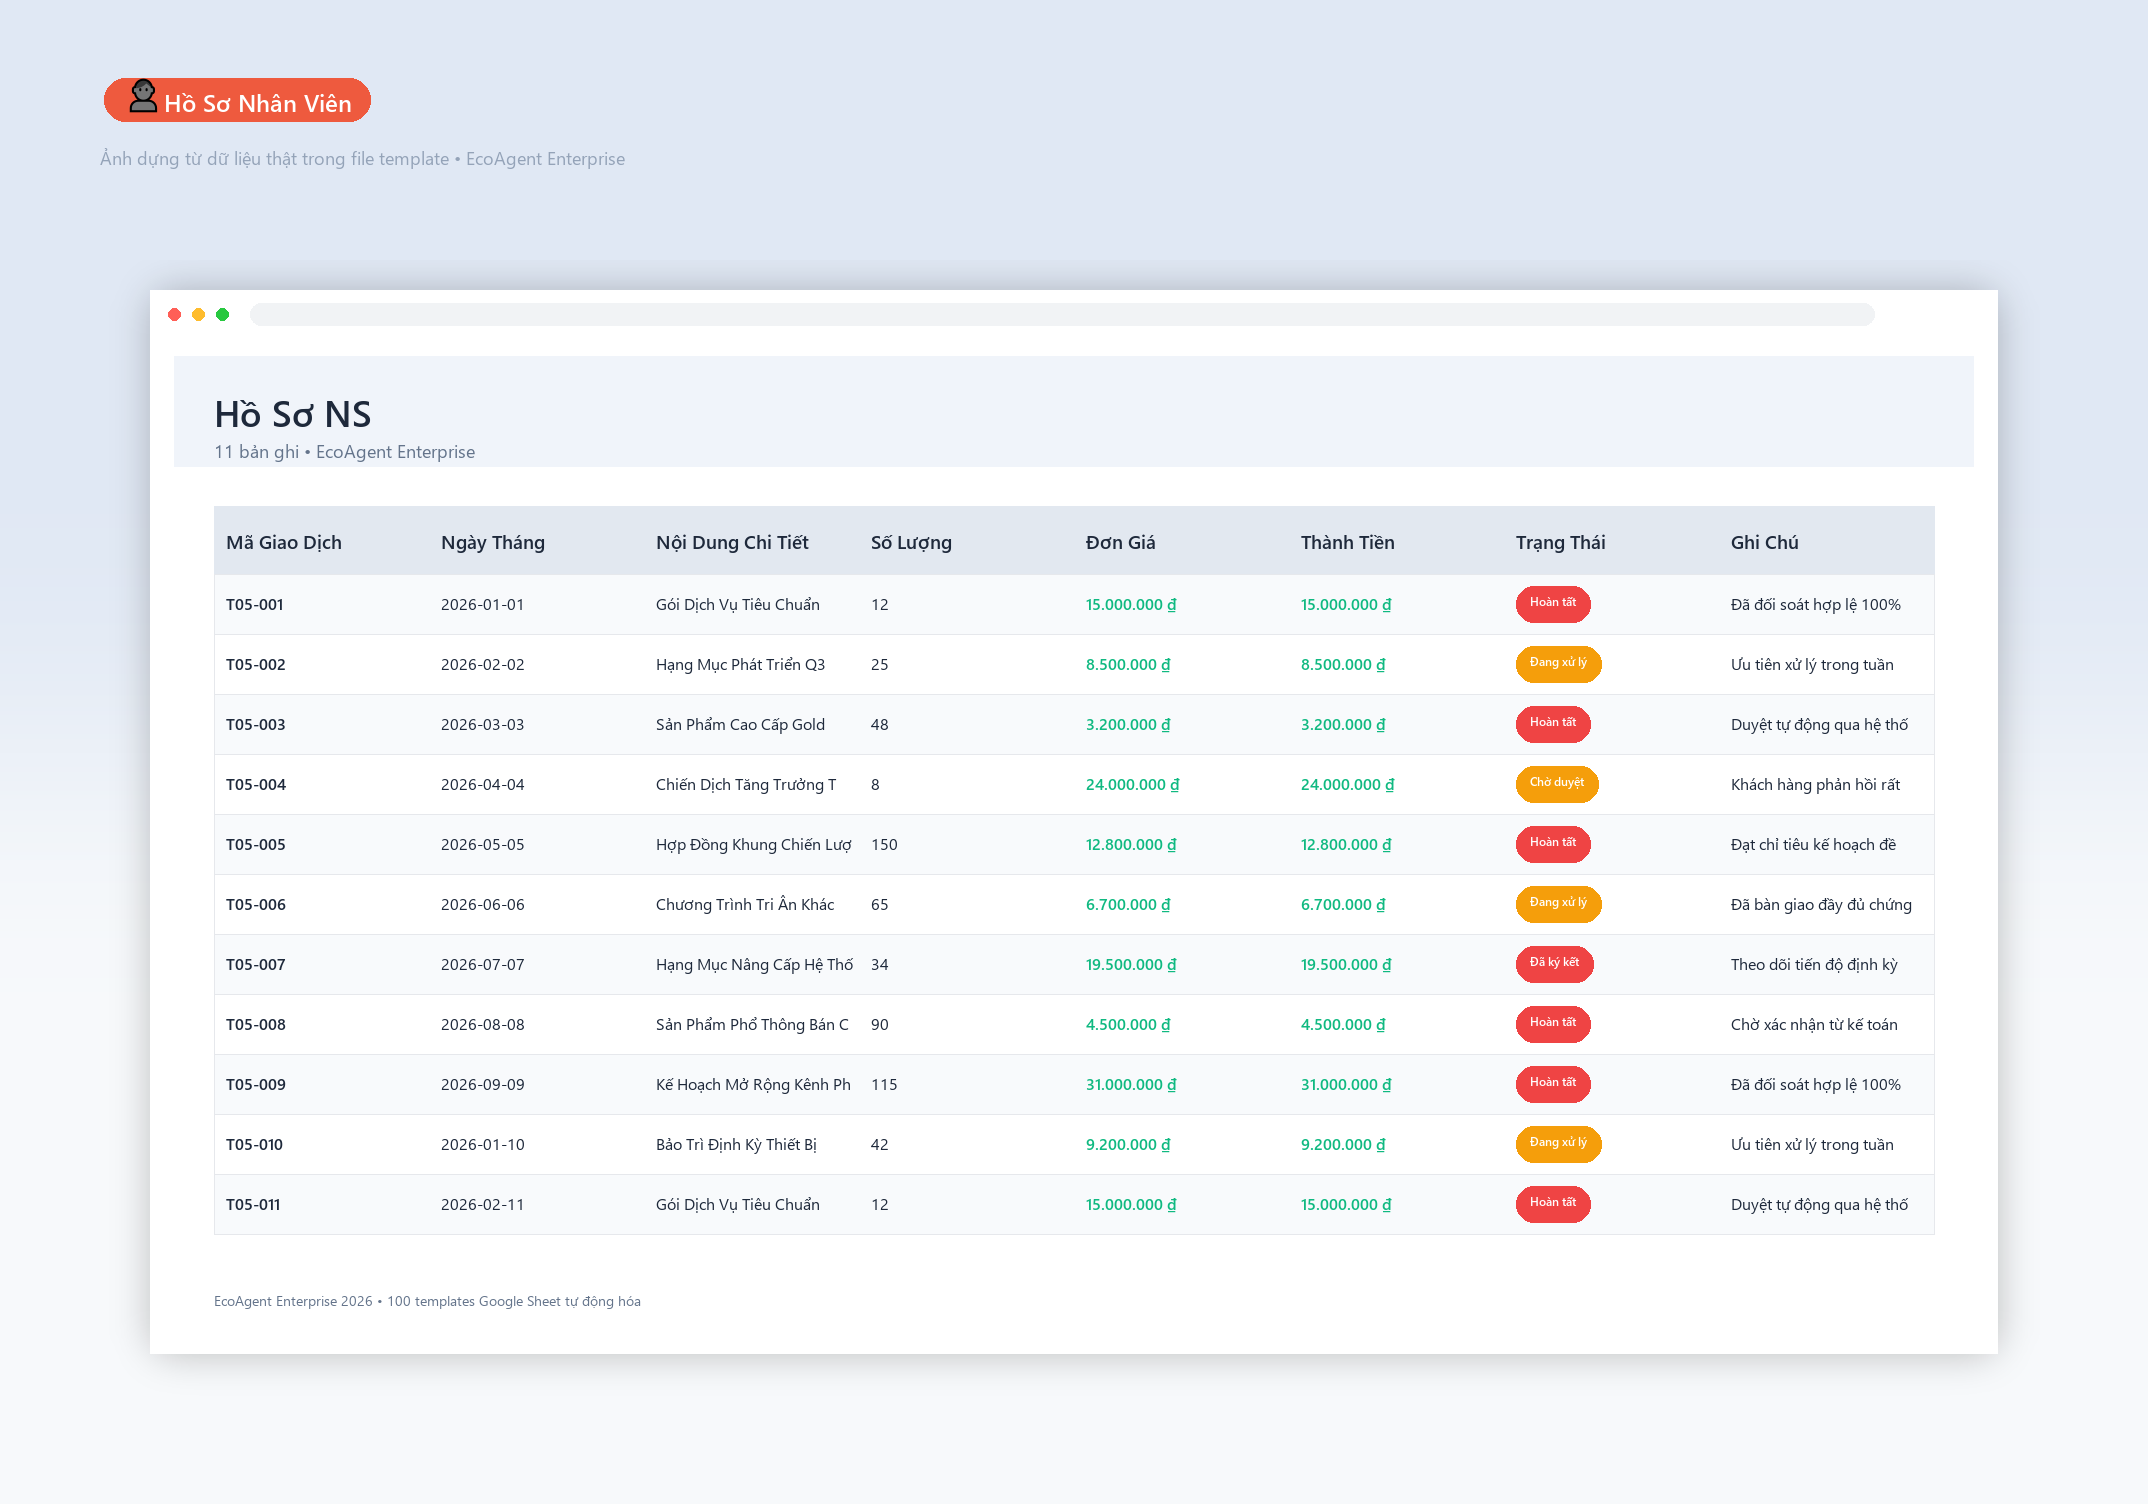Click the Hồ Sơ Nhân Viên badge
The height and width of the screenshot is (1504, 2148).
click(x=237, y=100)
